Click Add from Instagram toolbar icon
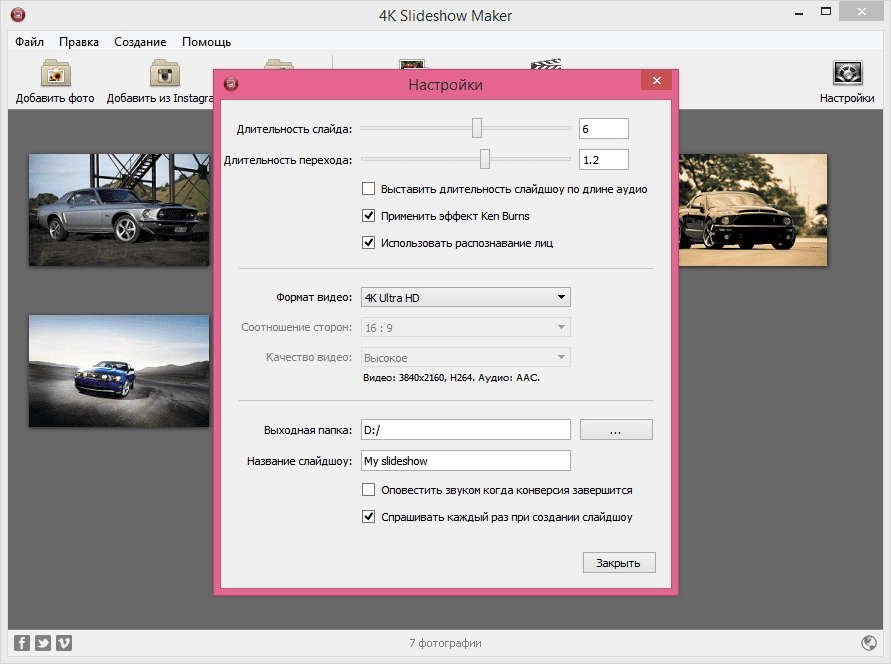The width and height of the screenshot is (891, 664). coord(165,73)
